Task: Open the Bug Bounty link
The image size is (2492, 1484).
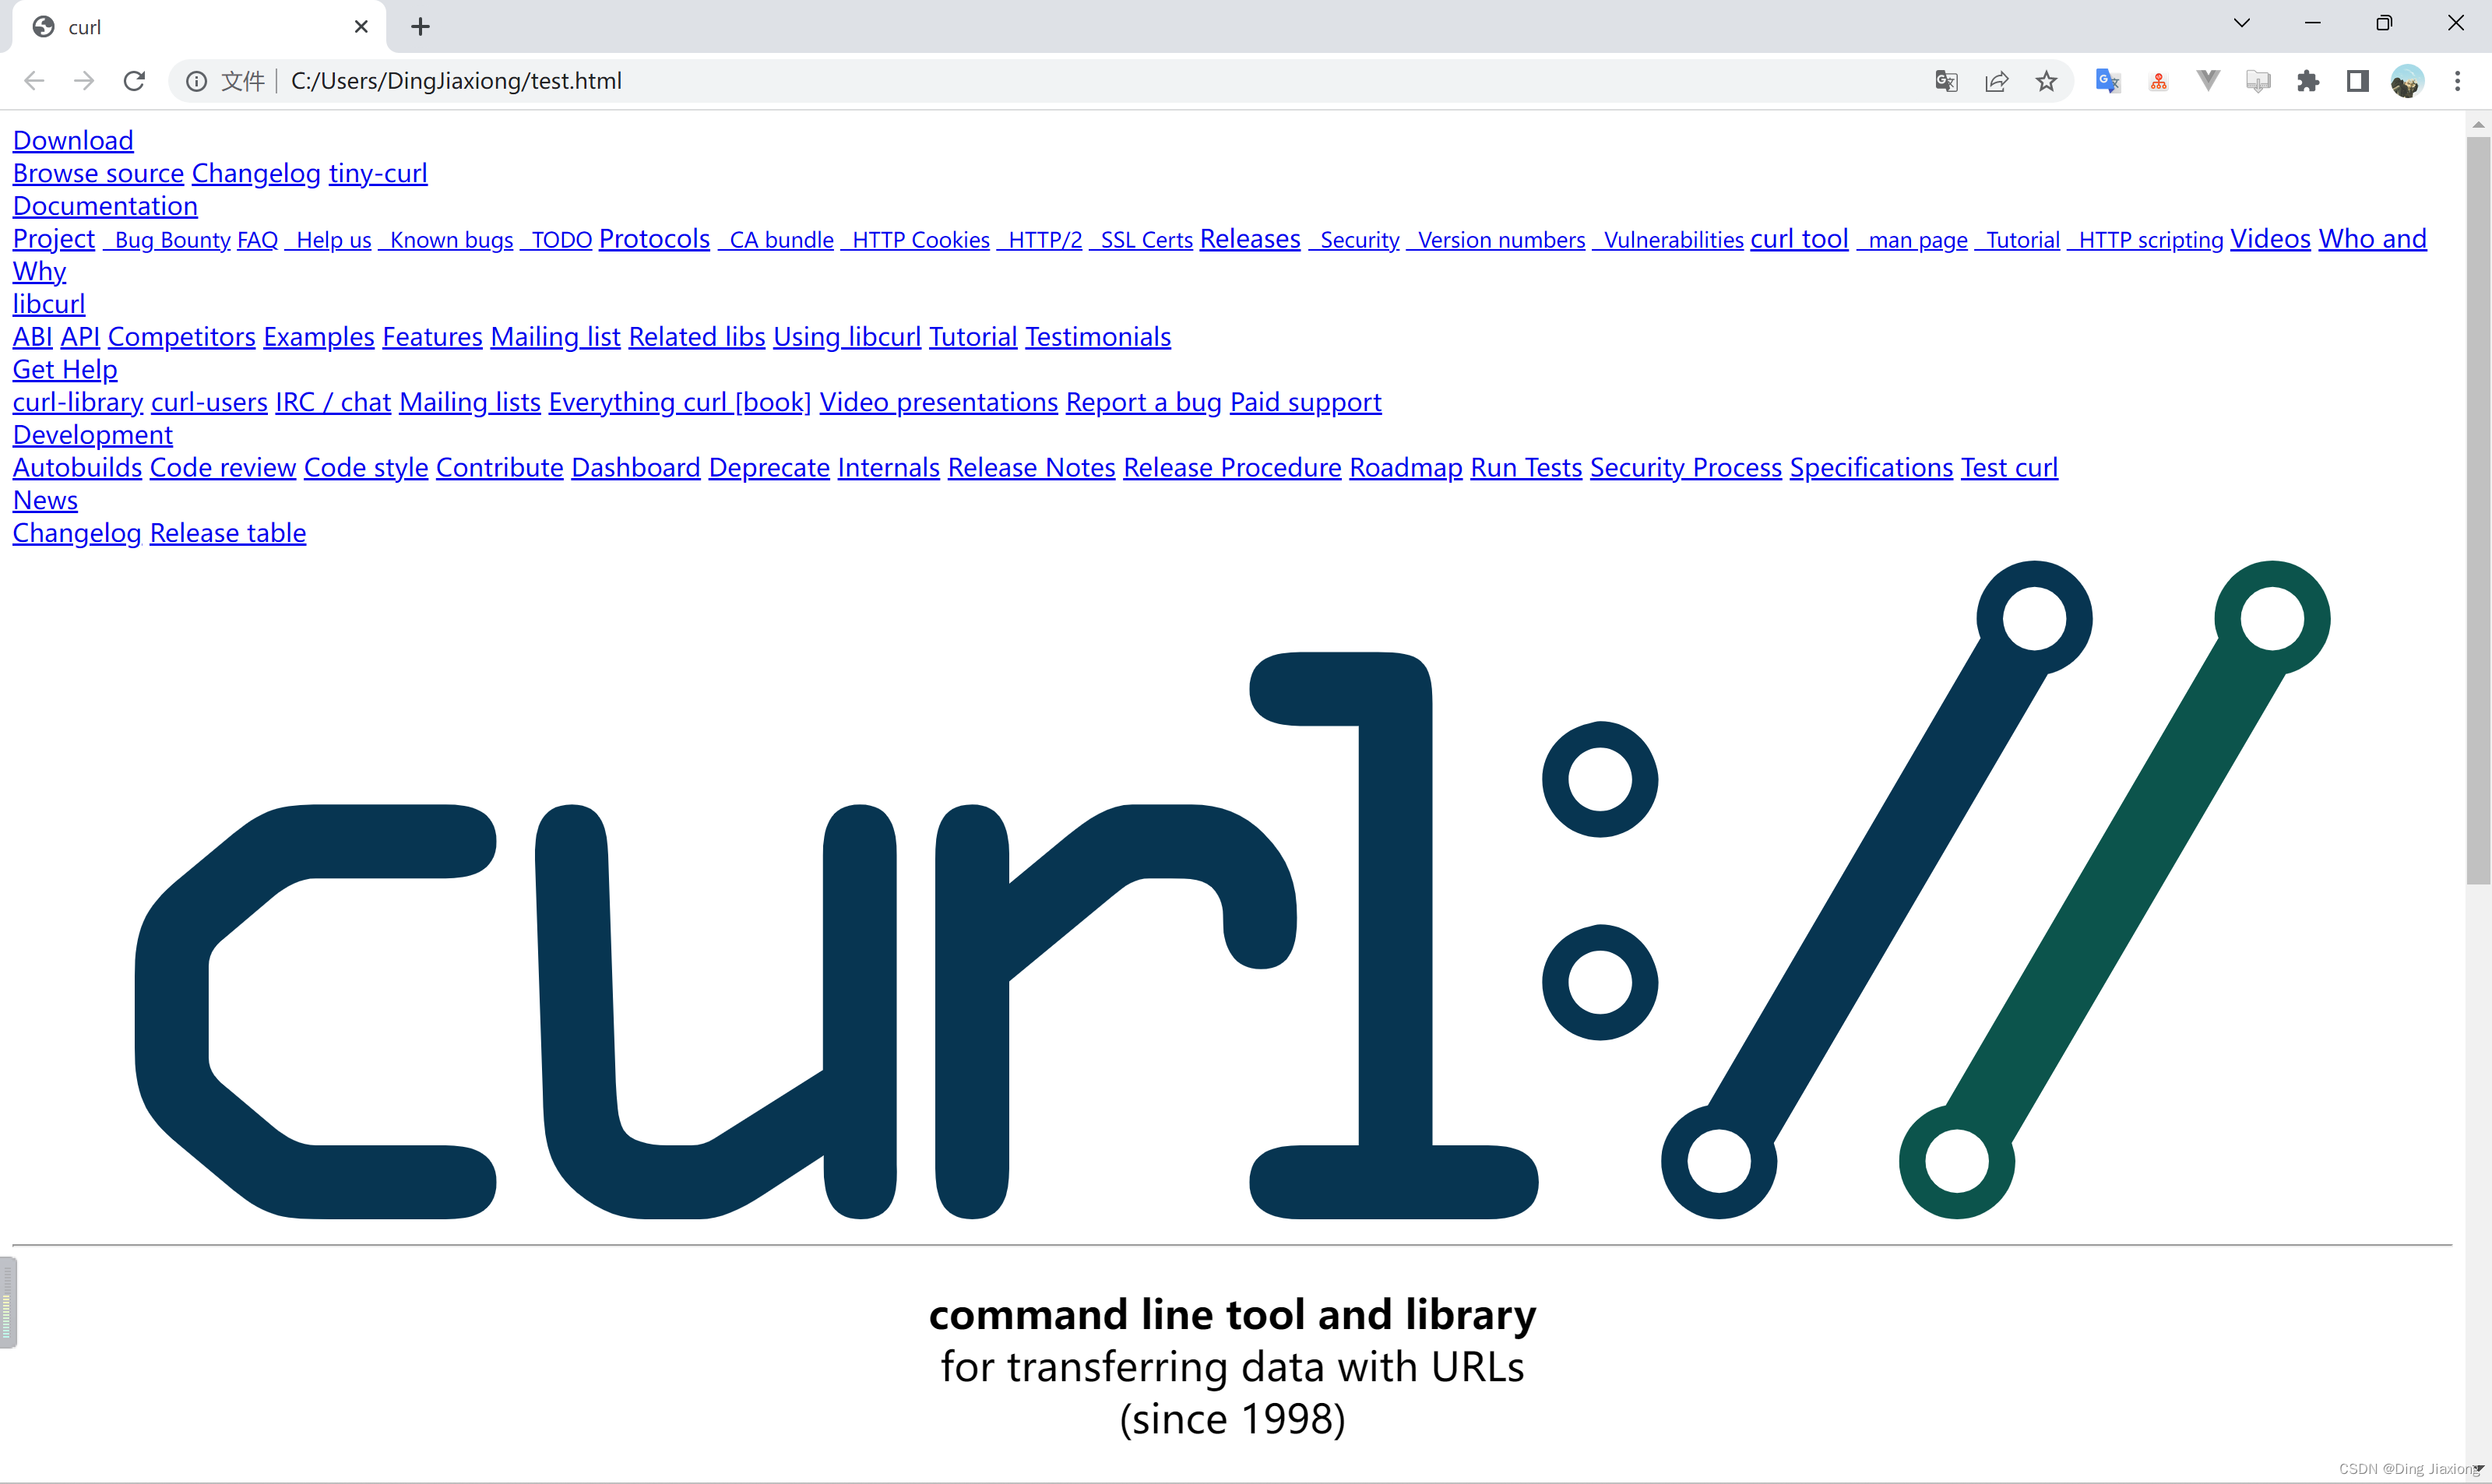Action: [x=167, y=241]
